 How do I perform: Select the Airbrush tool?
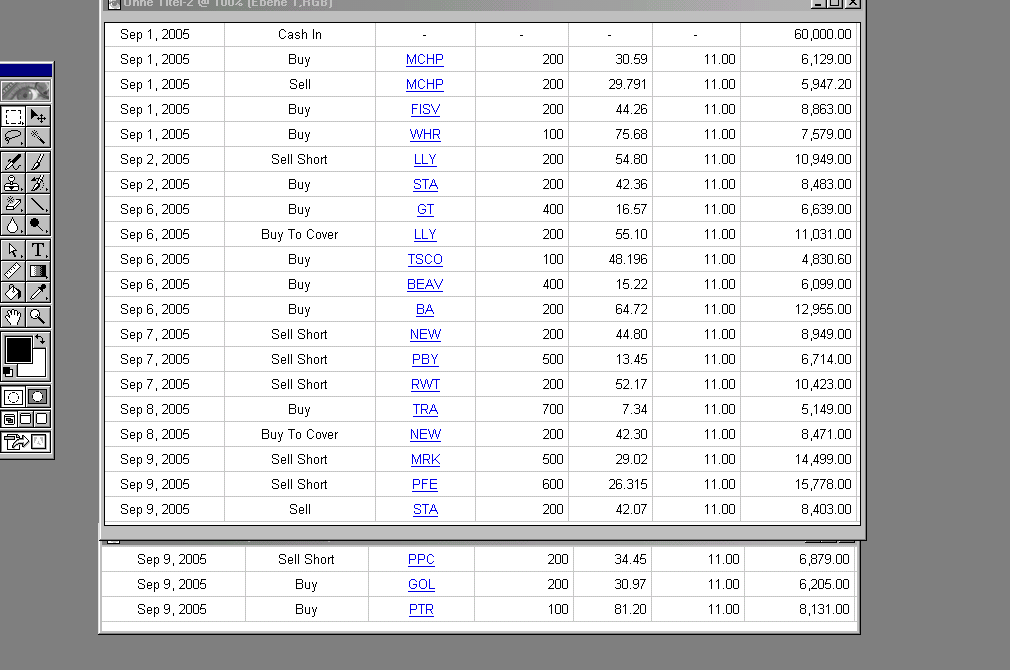pyautogui.click(x=14, y=162)
